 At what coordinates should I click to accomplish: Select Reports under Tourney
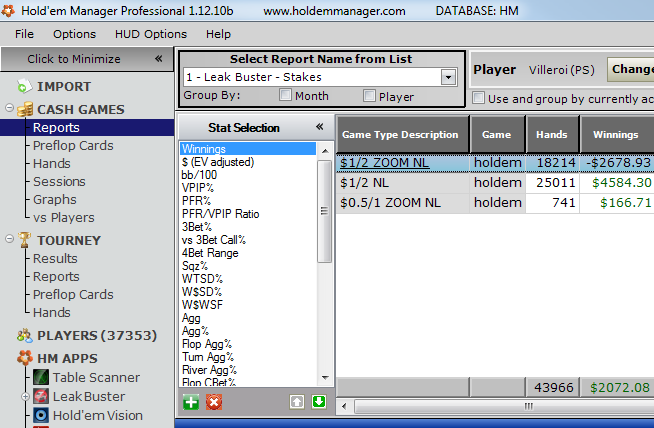coord(56,276)
